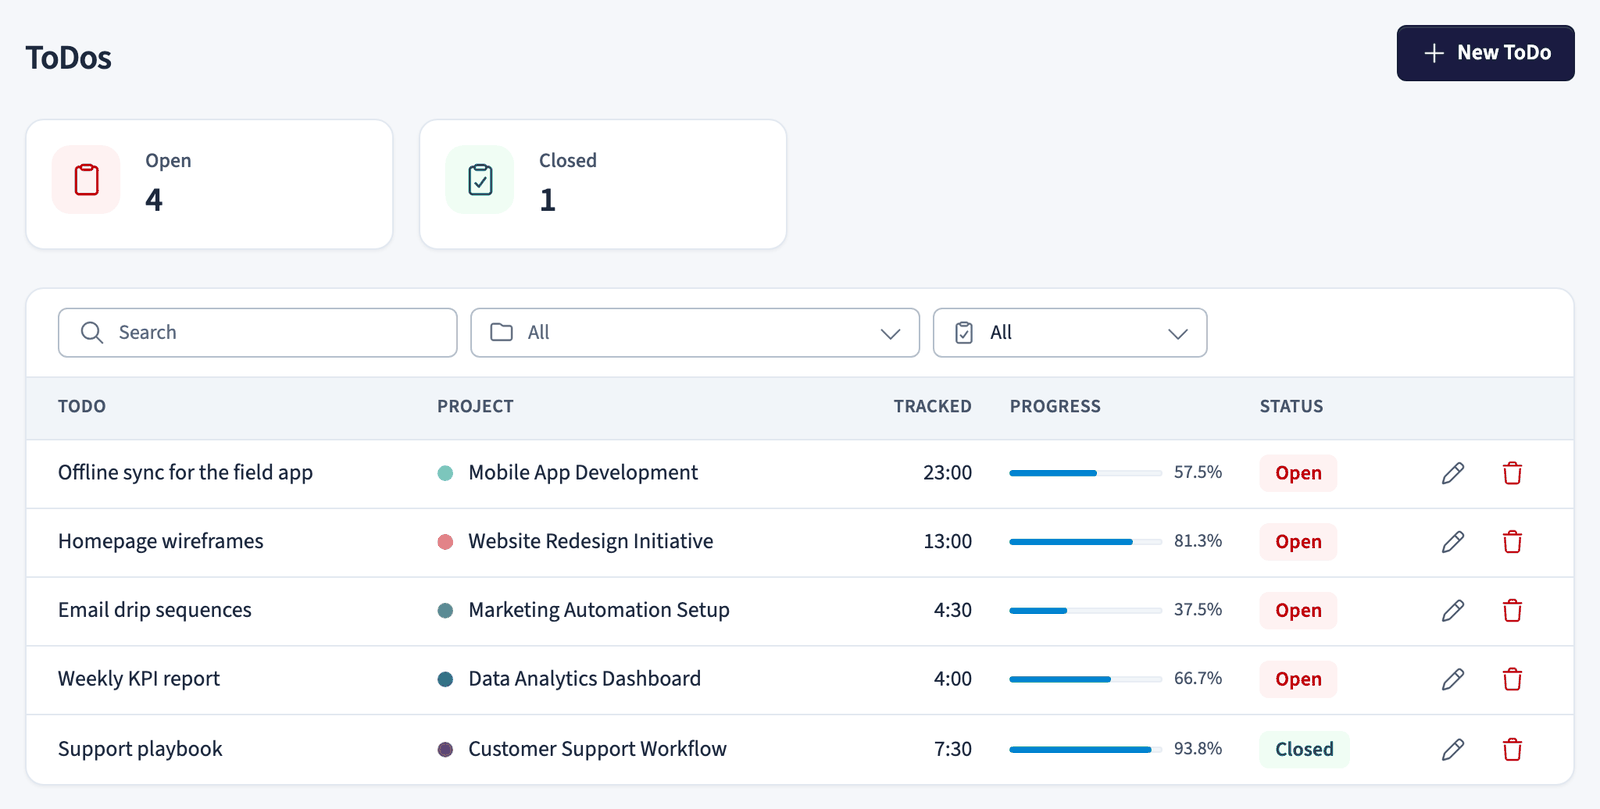Click the Email drip sequences todo name
The image size is (1600, 809).
click(155, 611)
